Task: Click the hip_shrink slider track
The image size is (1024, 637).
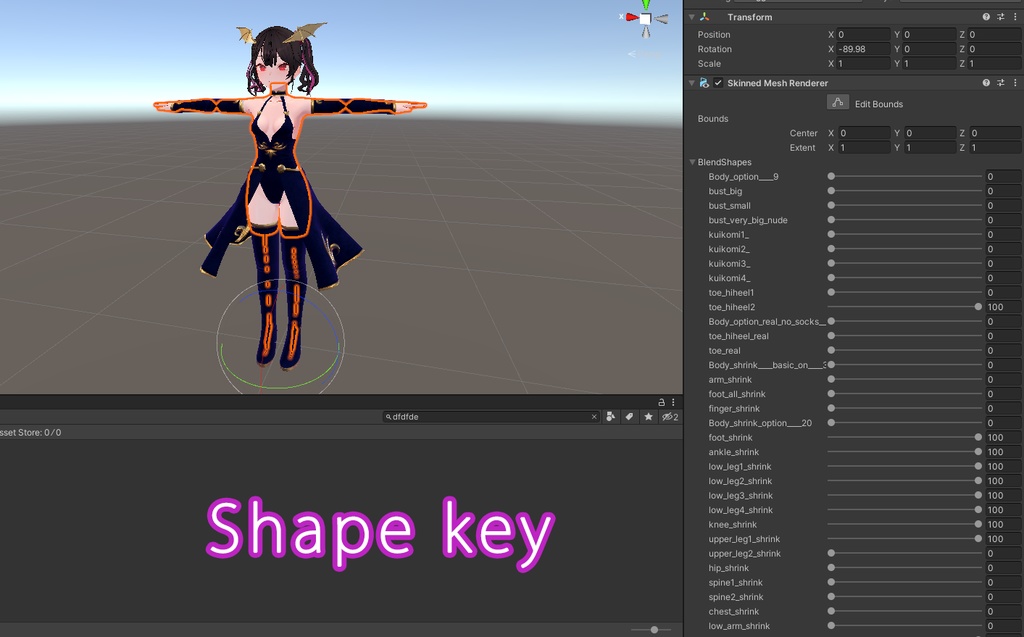Action: tap(904, 568)
